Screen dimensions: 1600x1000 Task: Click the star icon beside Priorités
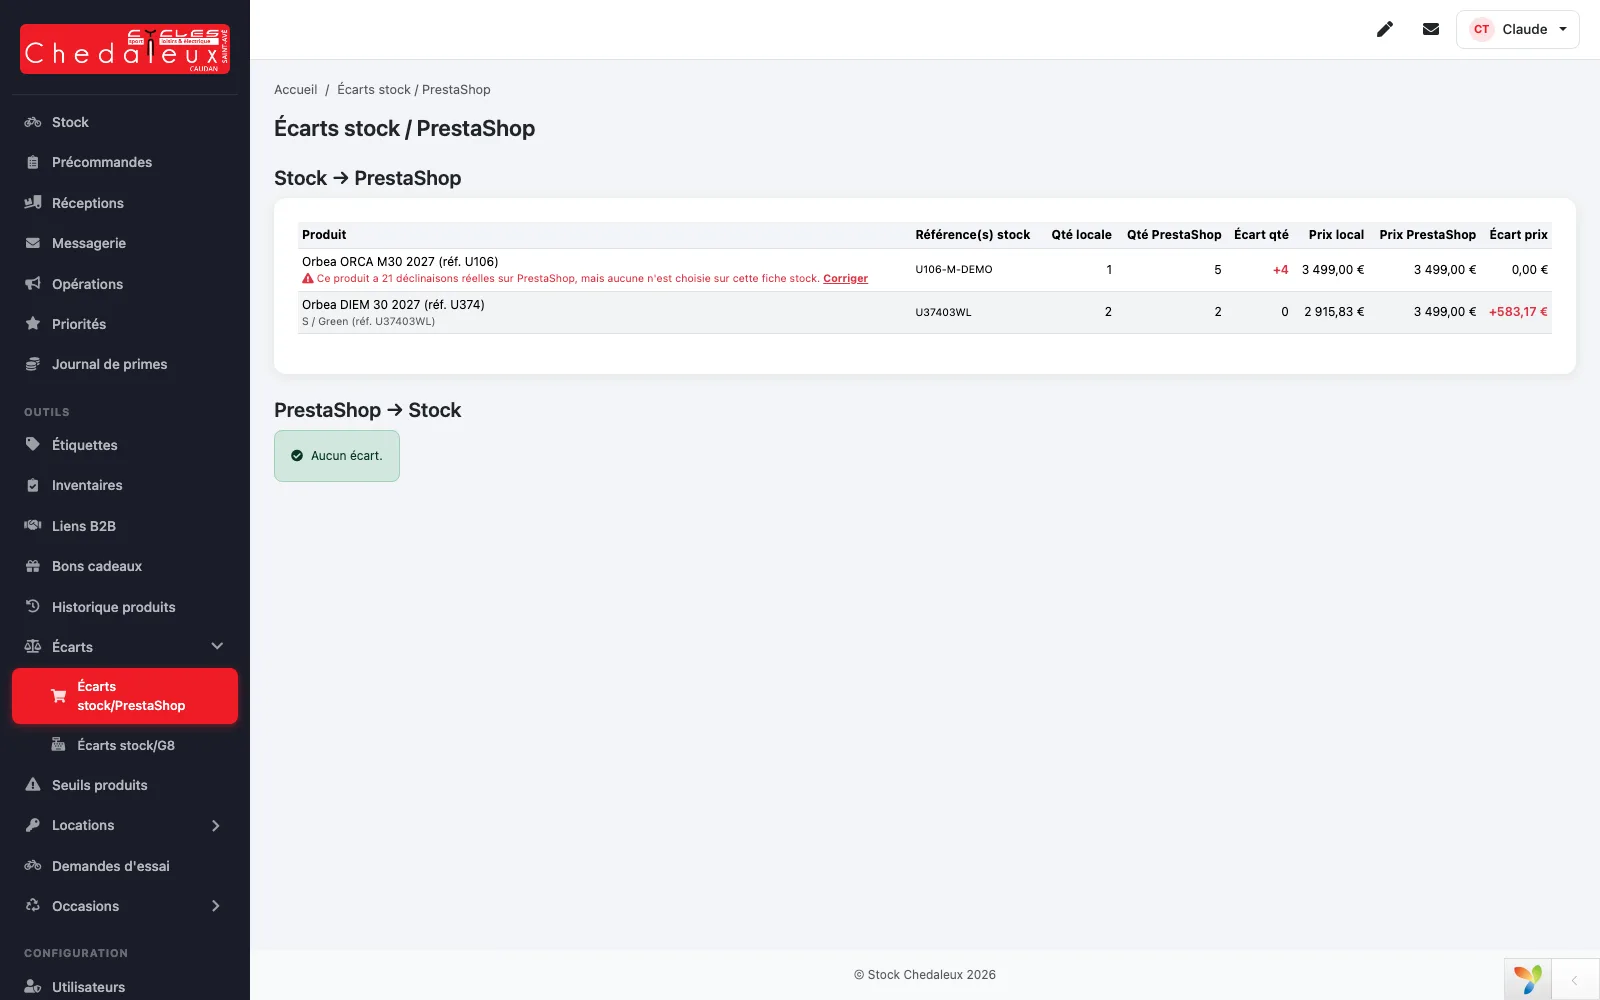pos(33,324)
